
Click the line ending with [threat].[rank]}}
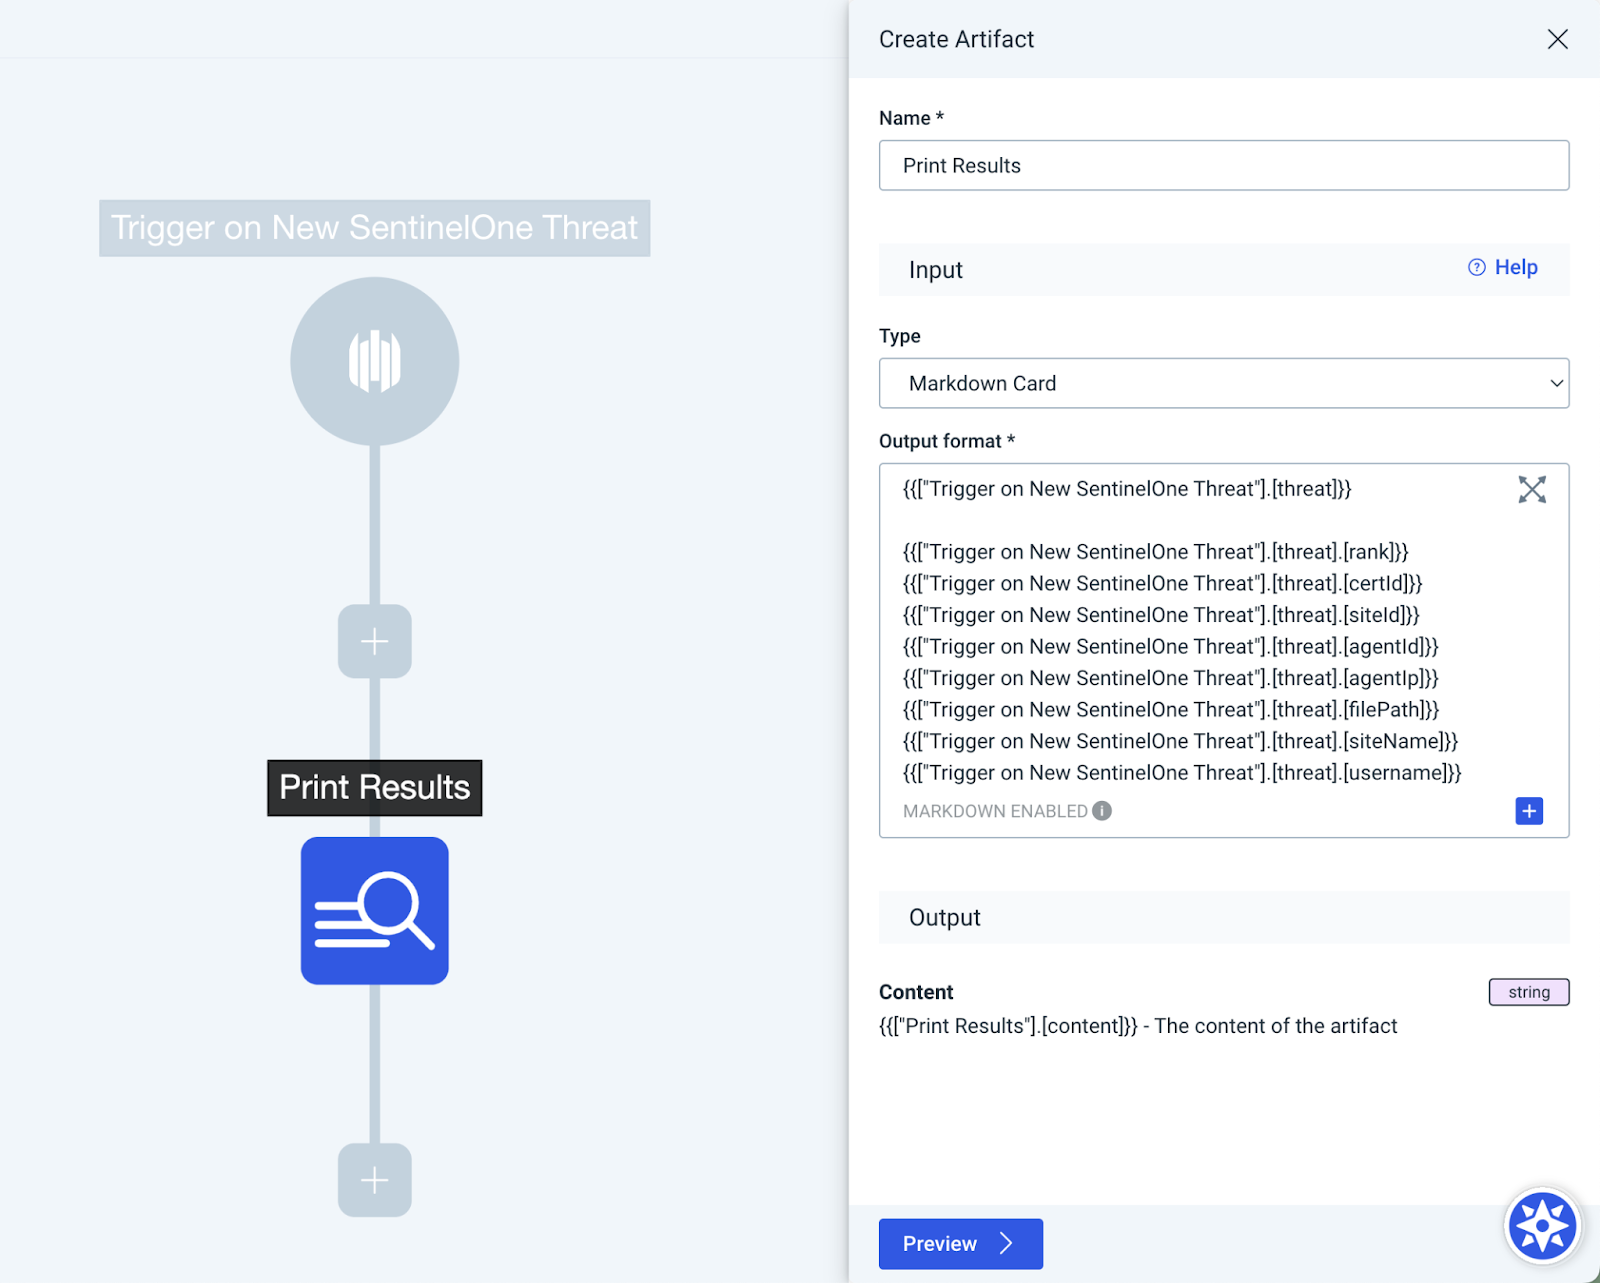[1155, 552]
